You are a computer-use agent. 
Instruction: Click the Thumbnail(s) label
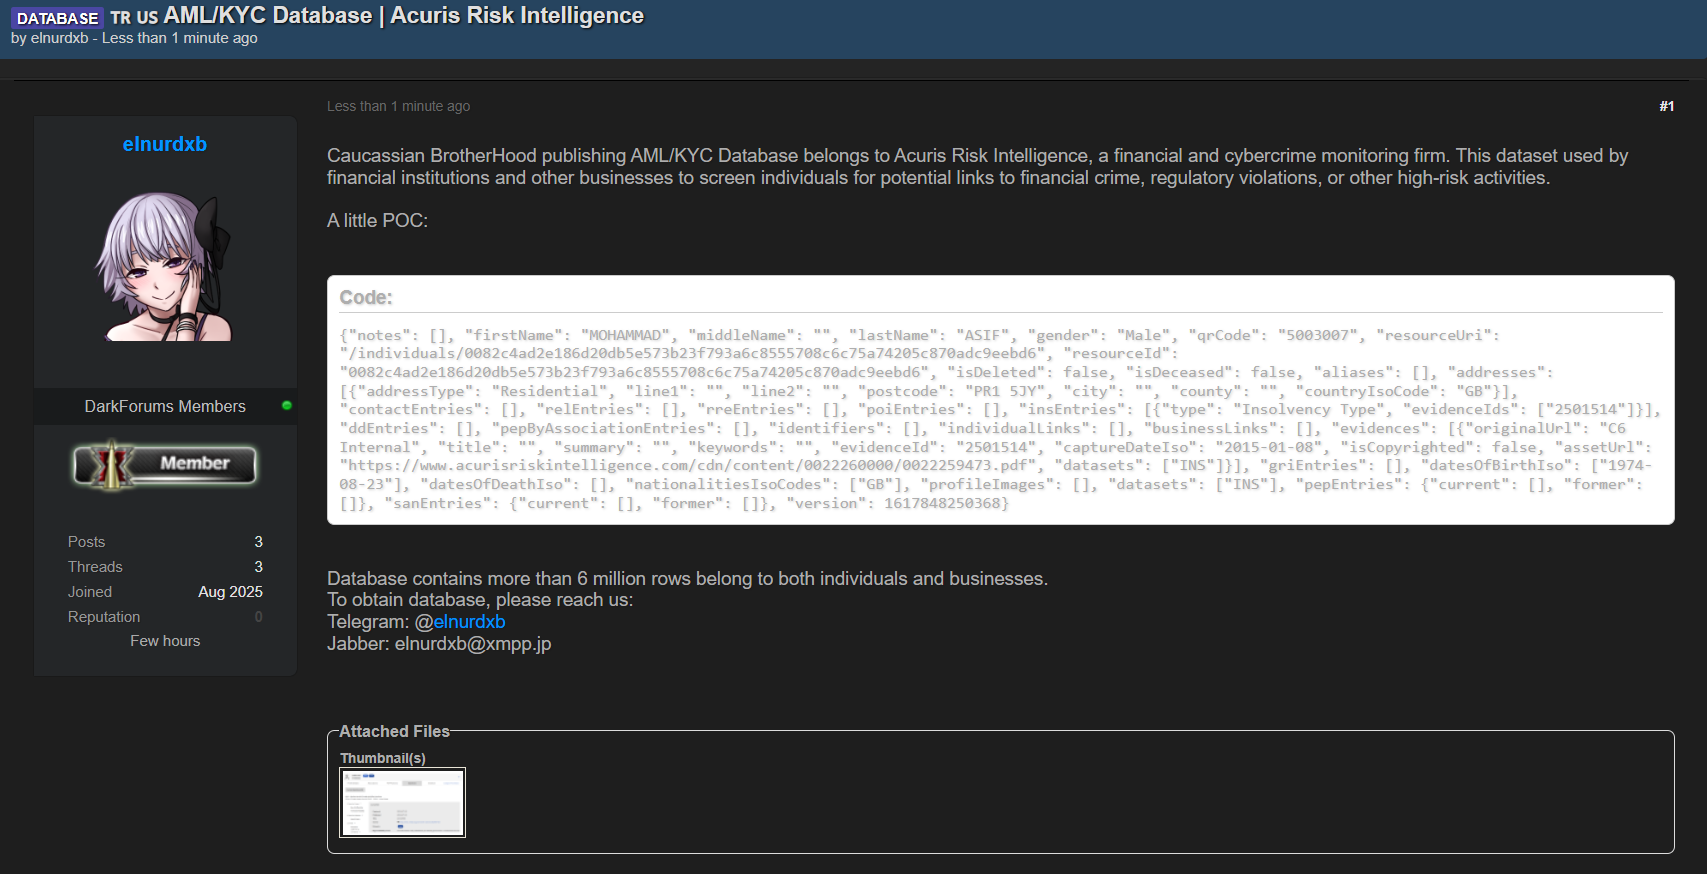[x=383, y=759]
